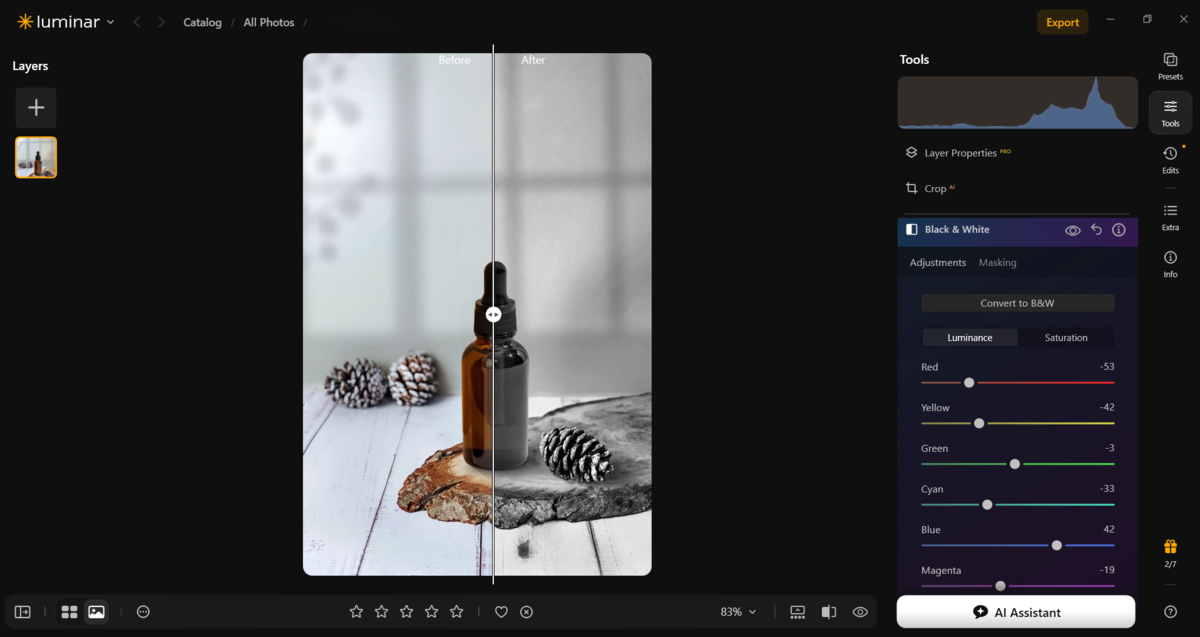This screenshot has height=637, width=1200.
Task: Toggle before/after compare view
Action: pyautogui.click(x=829, y=612)
